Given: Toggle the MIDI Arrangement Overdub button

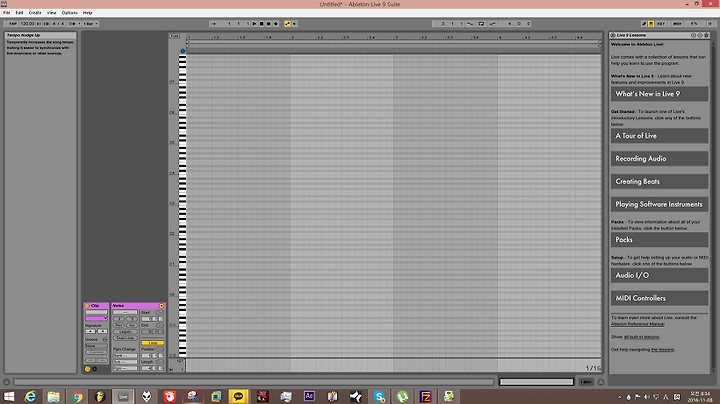Looking at the screenshot, I should pos(276,23).
